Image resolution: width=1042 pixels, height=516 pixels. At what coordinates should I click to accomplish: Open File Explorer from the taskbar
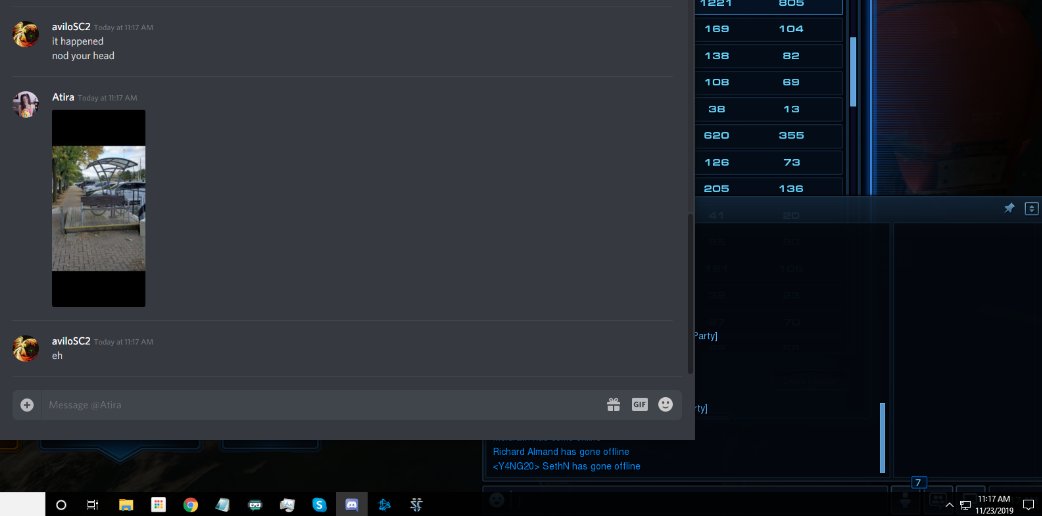(126, 505)
